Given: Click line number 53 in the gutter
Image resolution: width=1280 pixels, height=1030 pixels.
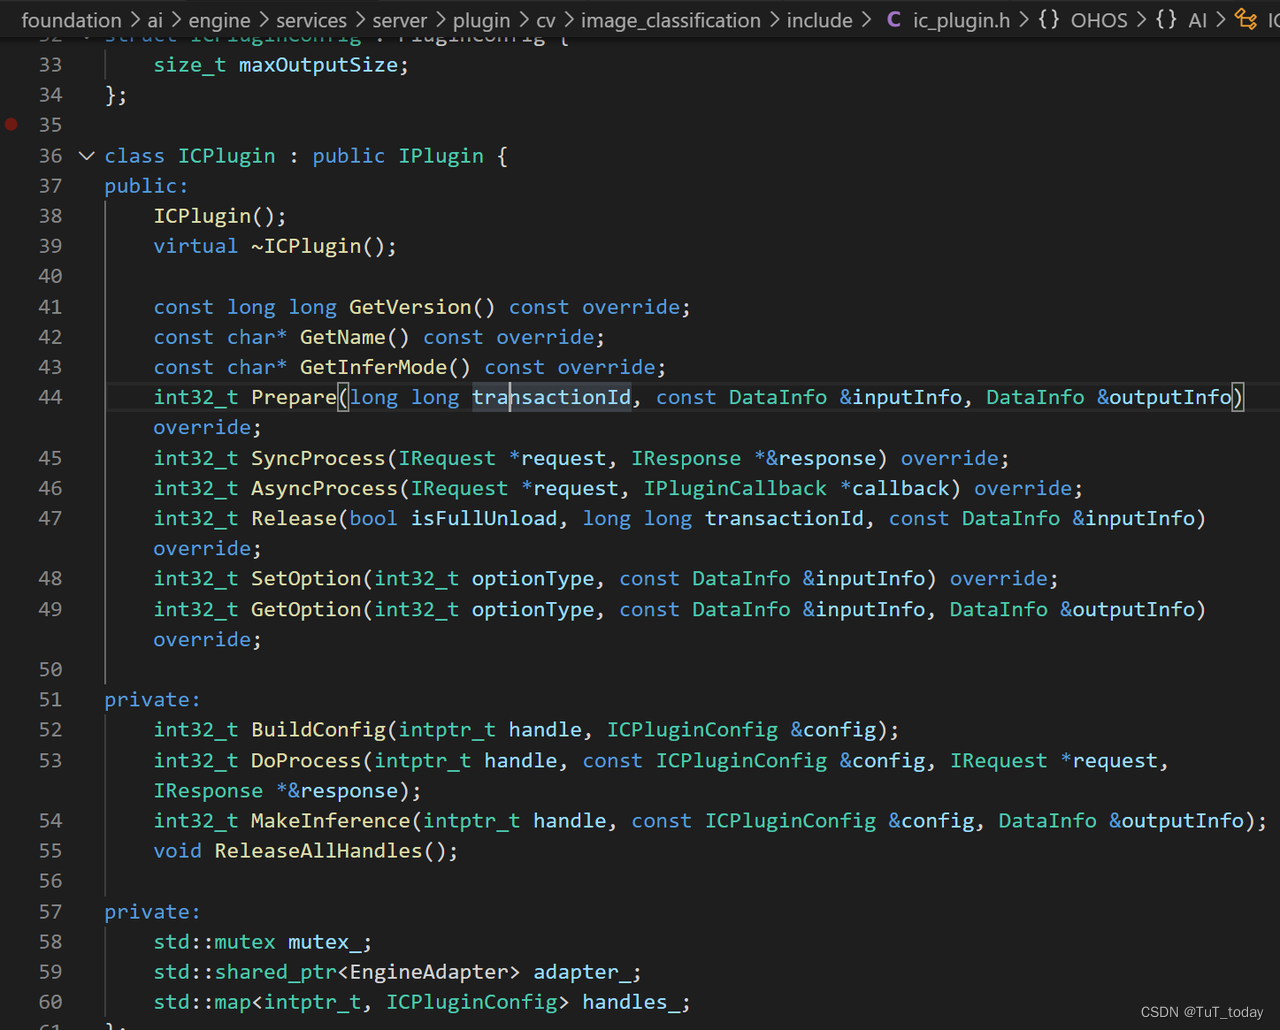Looking at the screenshot, I should (x=50, y=760).
